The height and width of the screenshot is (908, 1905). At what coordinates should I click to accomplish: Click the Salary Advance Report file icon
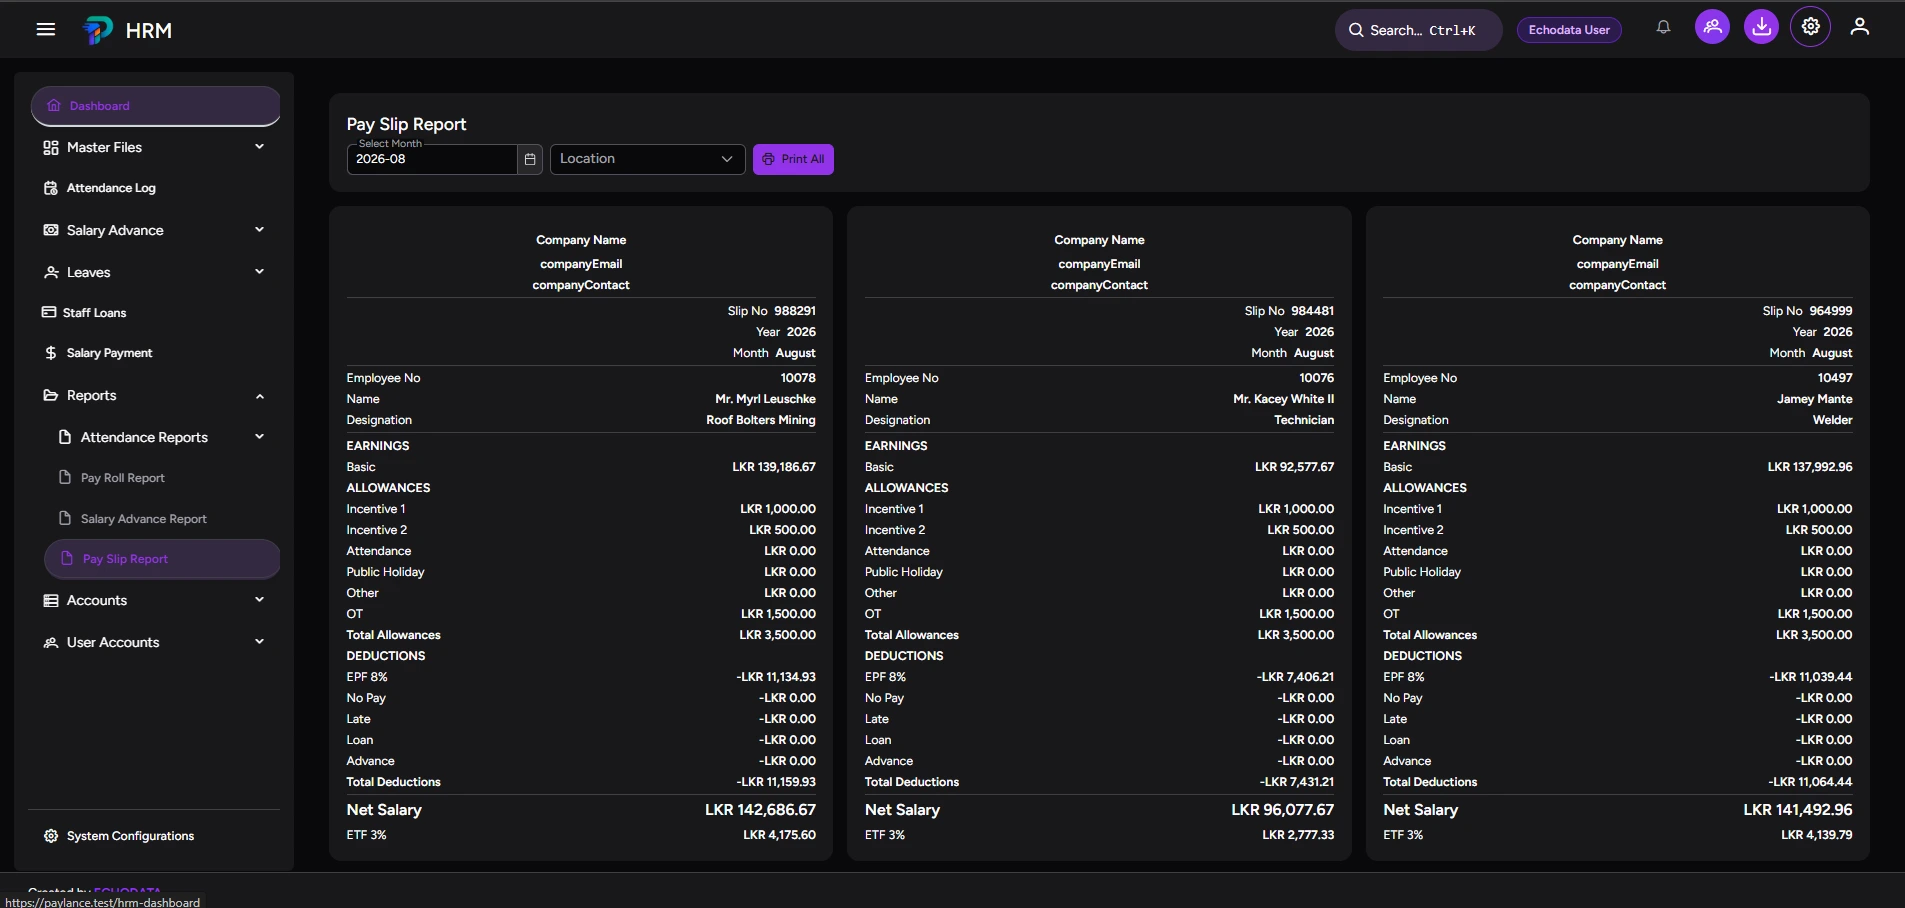[65, 518]
